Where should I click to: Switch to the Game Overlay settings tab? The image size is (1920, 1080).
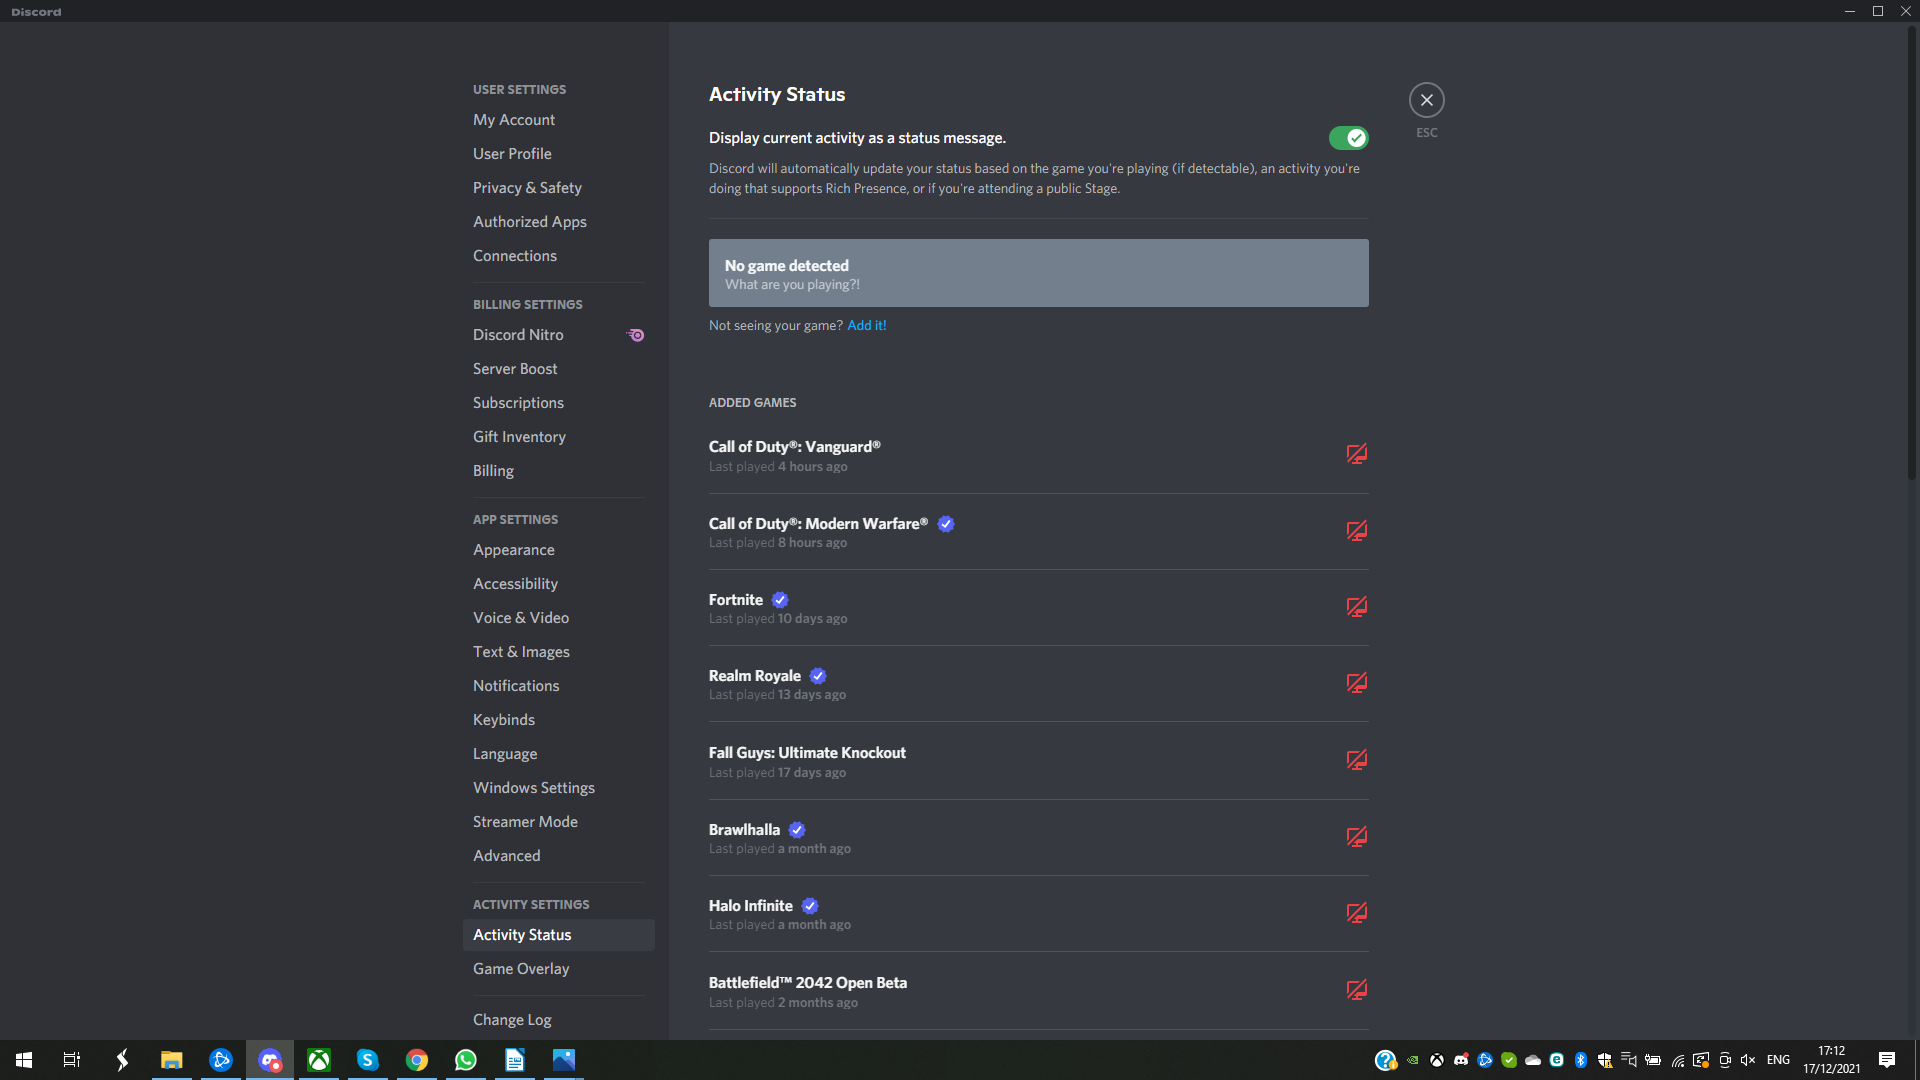pyautogui.click(x=521, y=968)
